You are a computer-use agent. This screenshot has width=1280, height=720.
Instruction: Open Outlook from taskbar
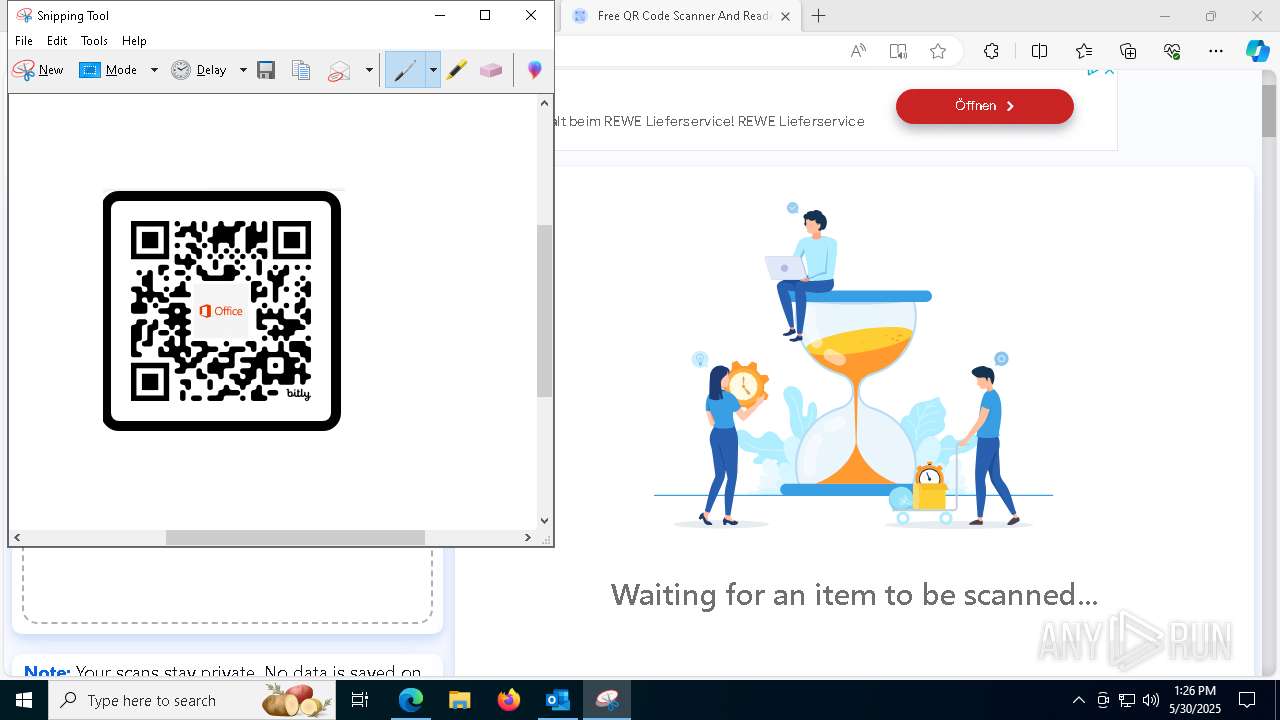pos(558,700)
